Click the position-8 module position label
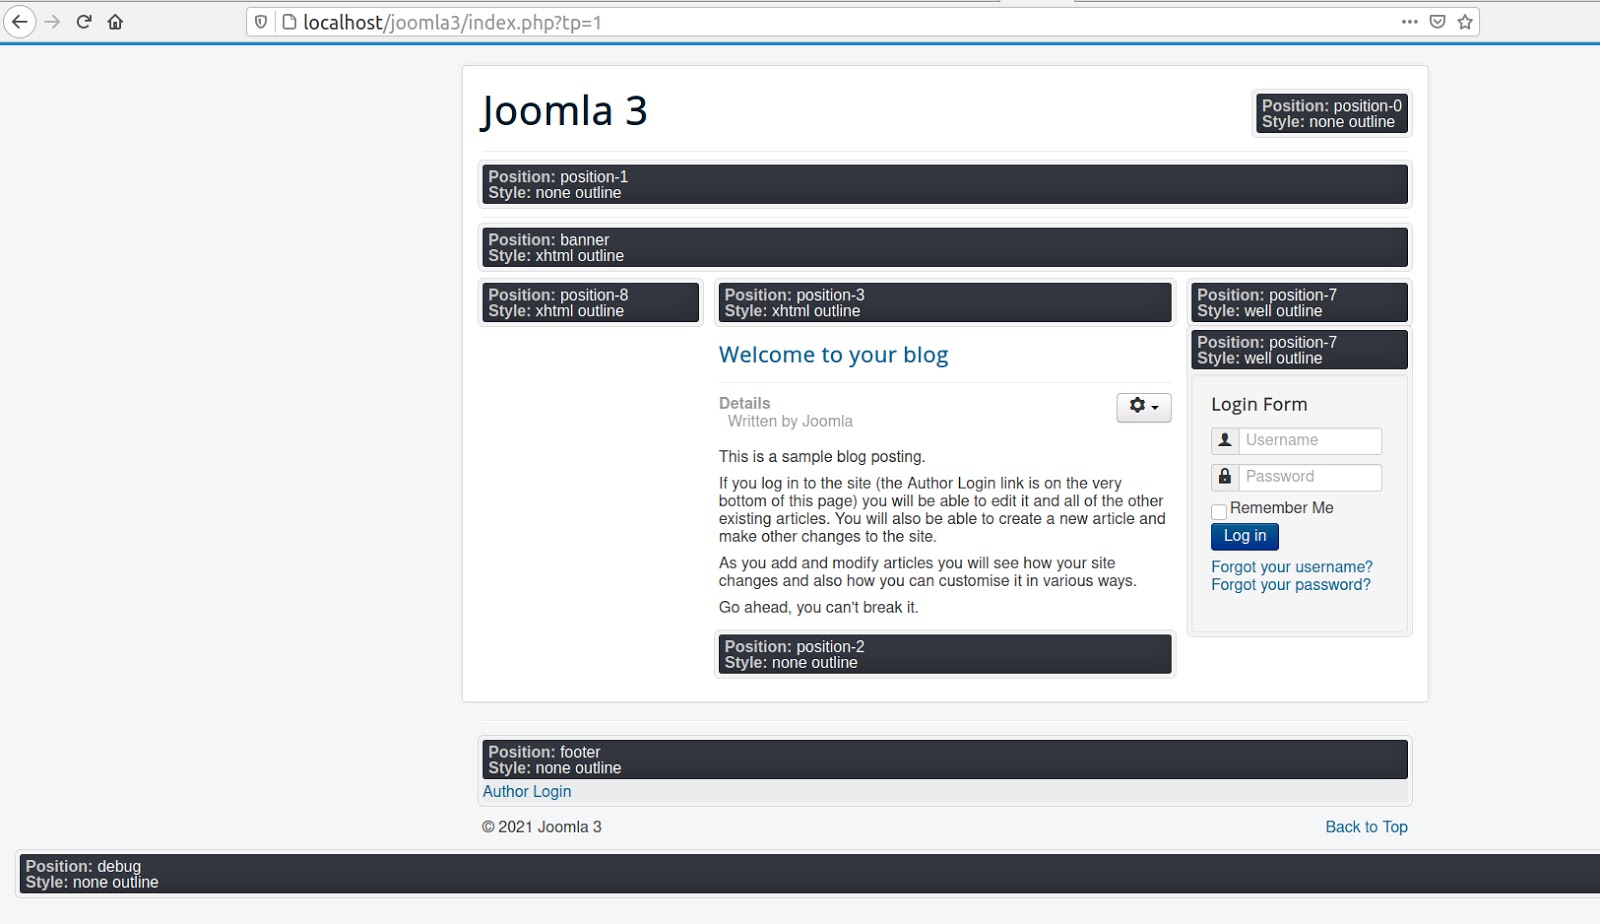Image resolution: width=1600 pixels, height=924 pixels. 591,302
